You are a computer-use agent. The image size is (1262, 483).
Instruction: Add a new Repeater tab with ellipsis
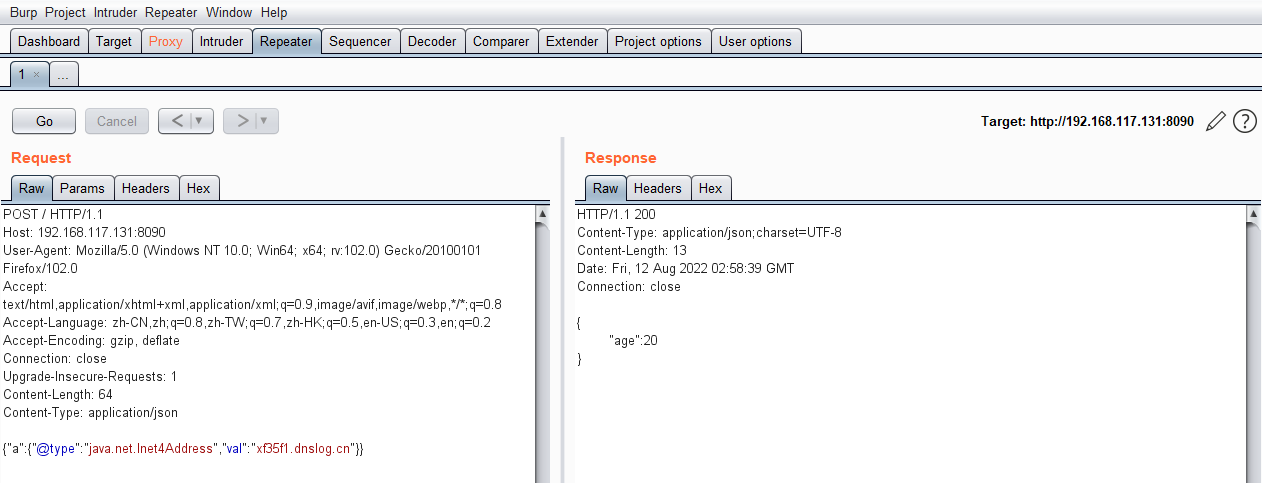(62, 75)
